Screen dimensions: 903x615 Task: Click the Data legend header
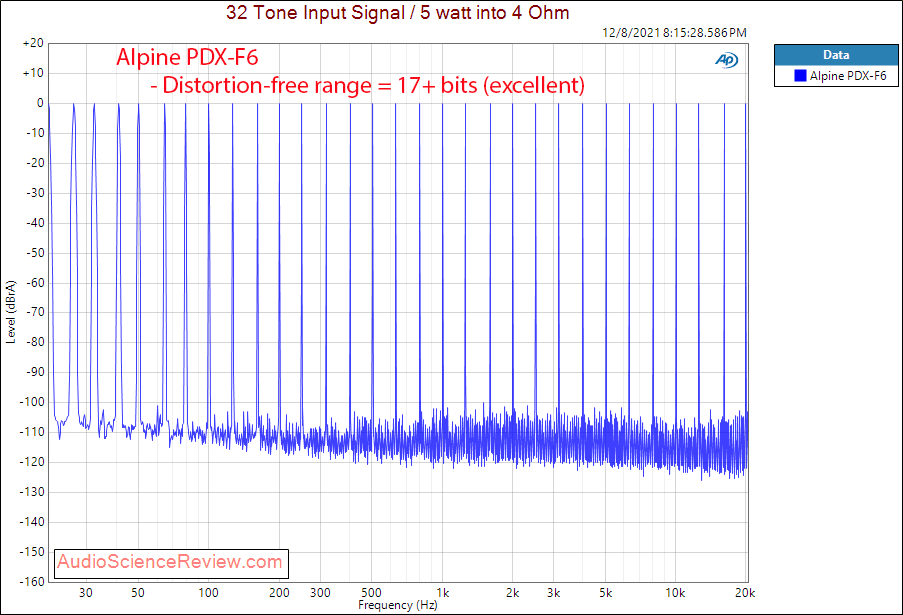(x=836, y=55)
